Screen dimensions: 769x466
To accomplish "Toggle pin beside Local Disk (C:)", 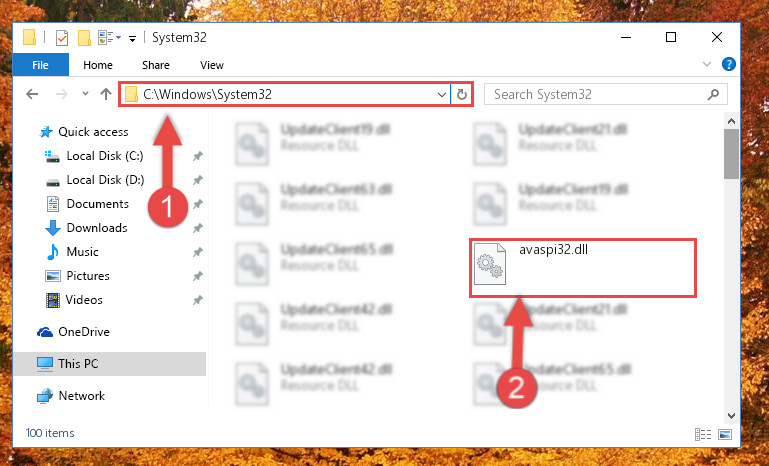I will point(198,156).
